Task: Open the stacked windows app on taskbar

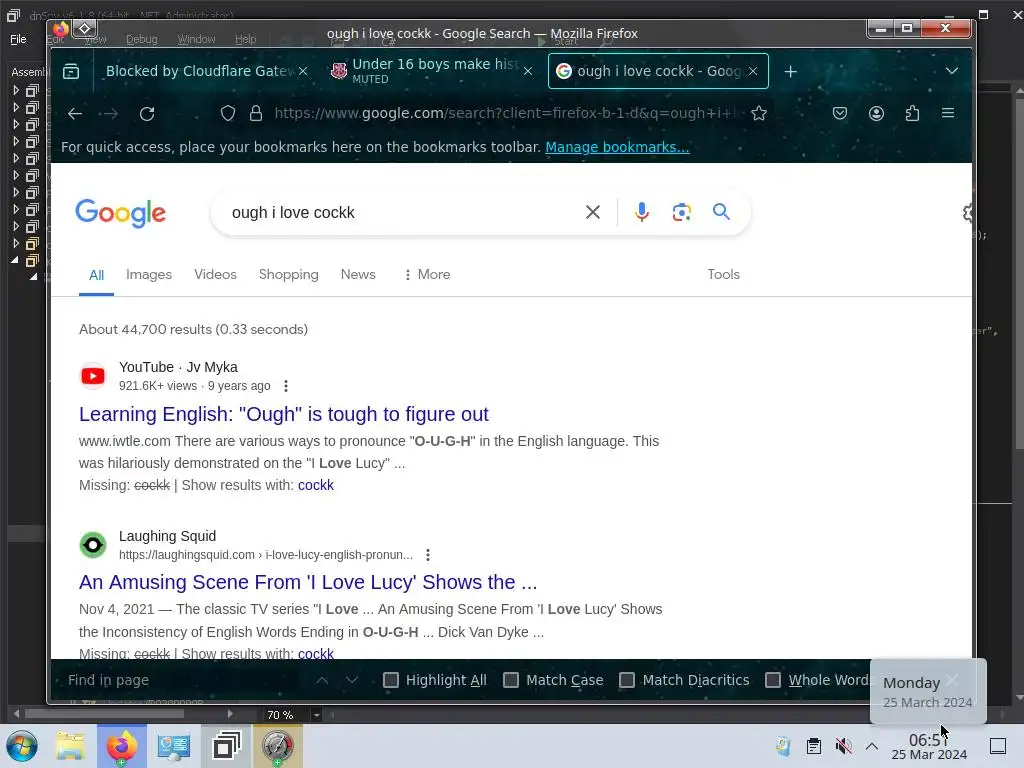Action: 226,746
